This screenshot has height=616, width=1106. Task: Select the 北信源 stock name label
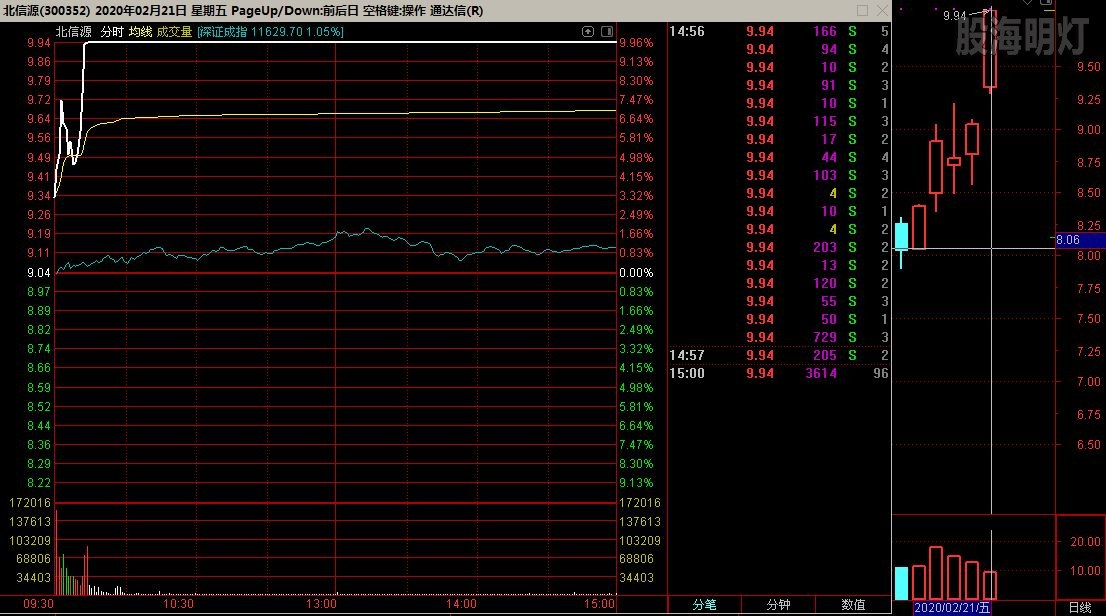pyautogui.click(x=73, y=32)
